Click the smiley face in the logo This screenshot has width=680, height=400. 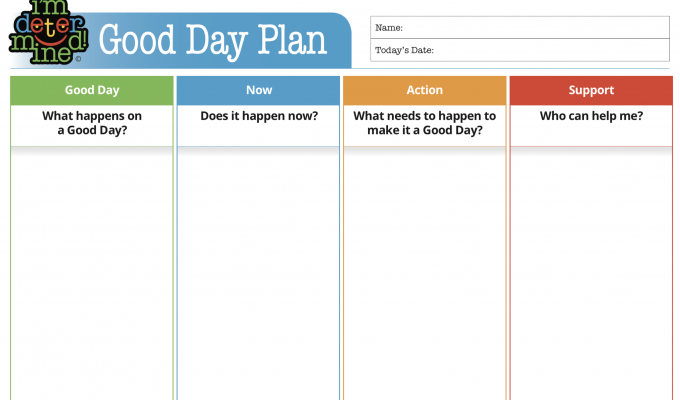point(49,34)
